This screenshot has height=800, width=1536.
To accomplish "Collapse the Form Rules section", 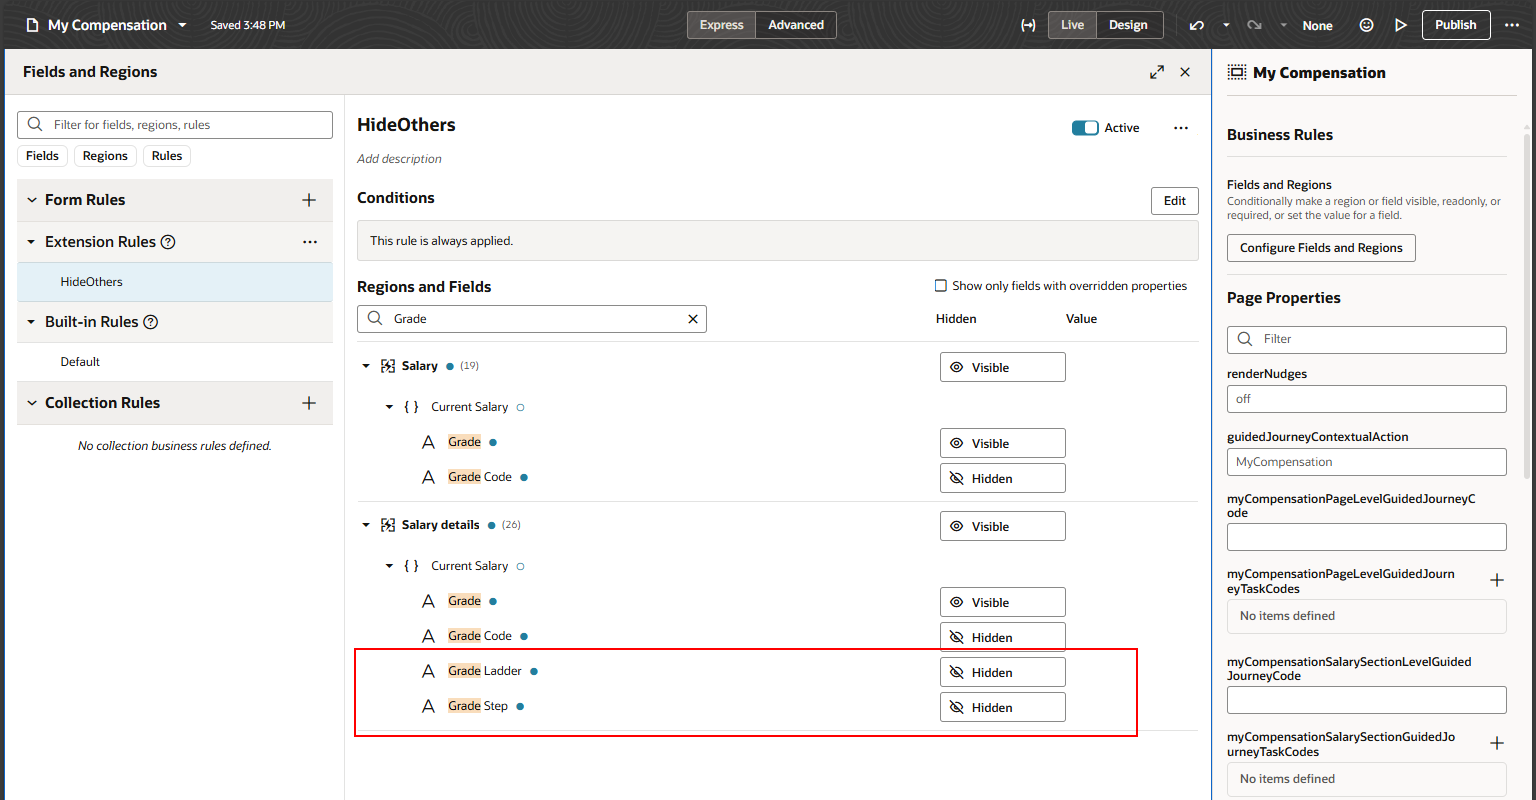I will pos(31,200).
